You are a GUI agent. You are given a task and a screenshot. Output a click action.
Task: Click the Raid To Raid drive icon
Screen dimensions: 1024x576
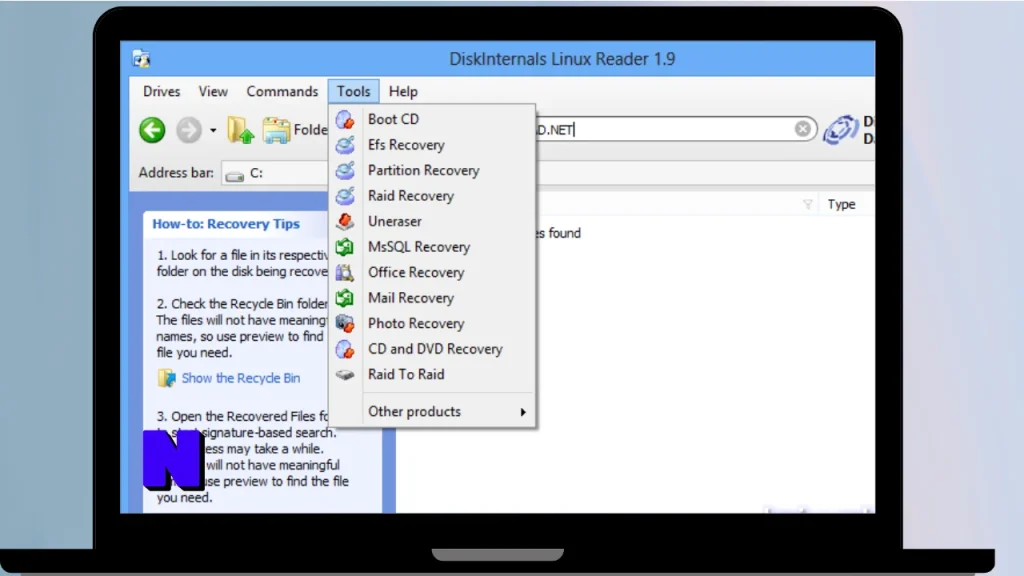[x=345, y=374]
